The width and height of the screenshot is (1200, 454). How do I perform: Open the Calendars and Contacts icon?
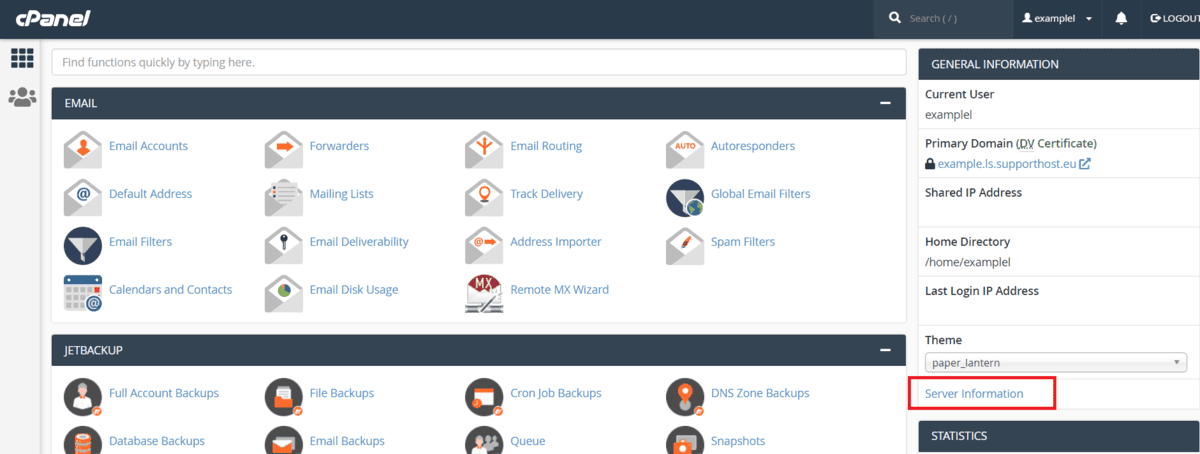point(83,293)
